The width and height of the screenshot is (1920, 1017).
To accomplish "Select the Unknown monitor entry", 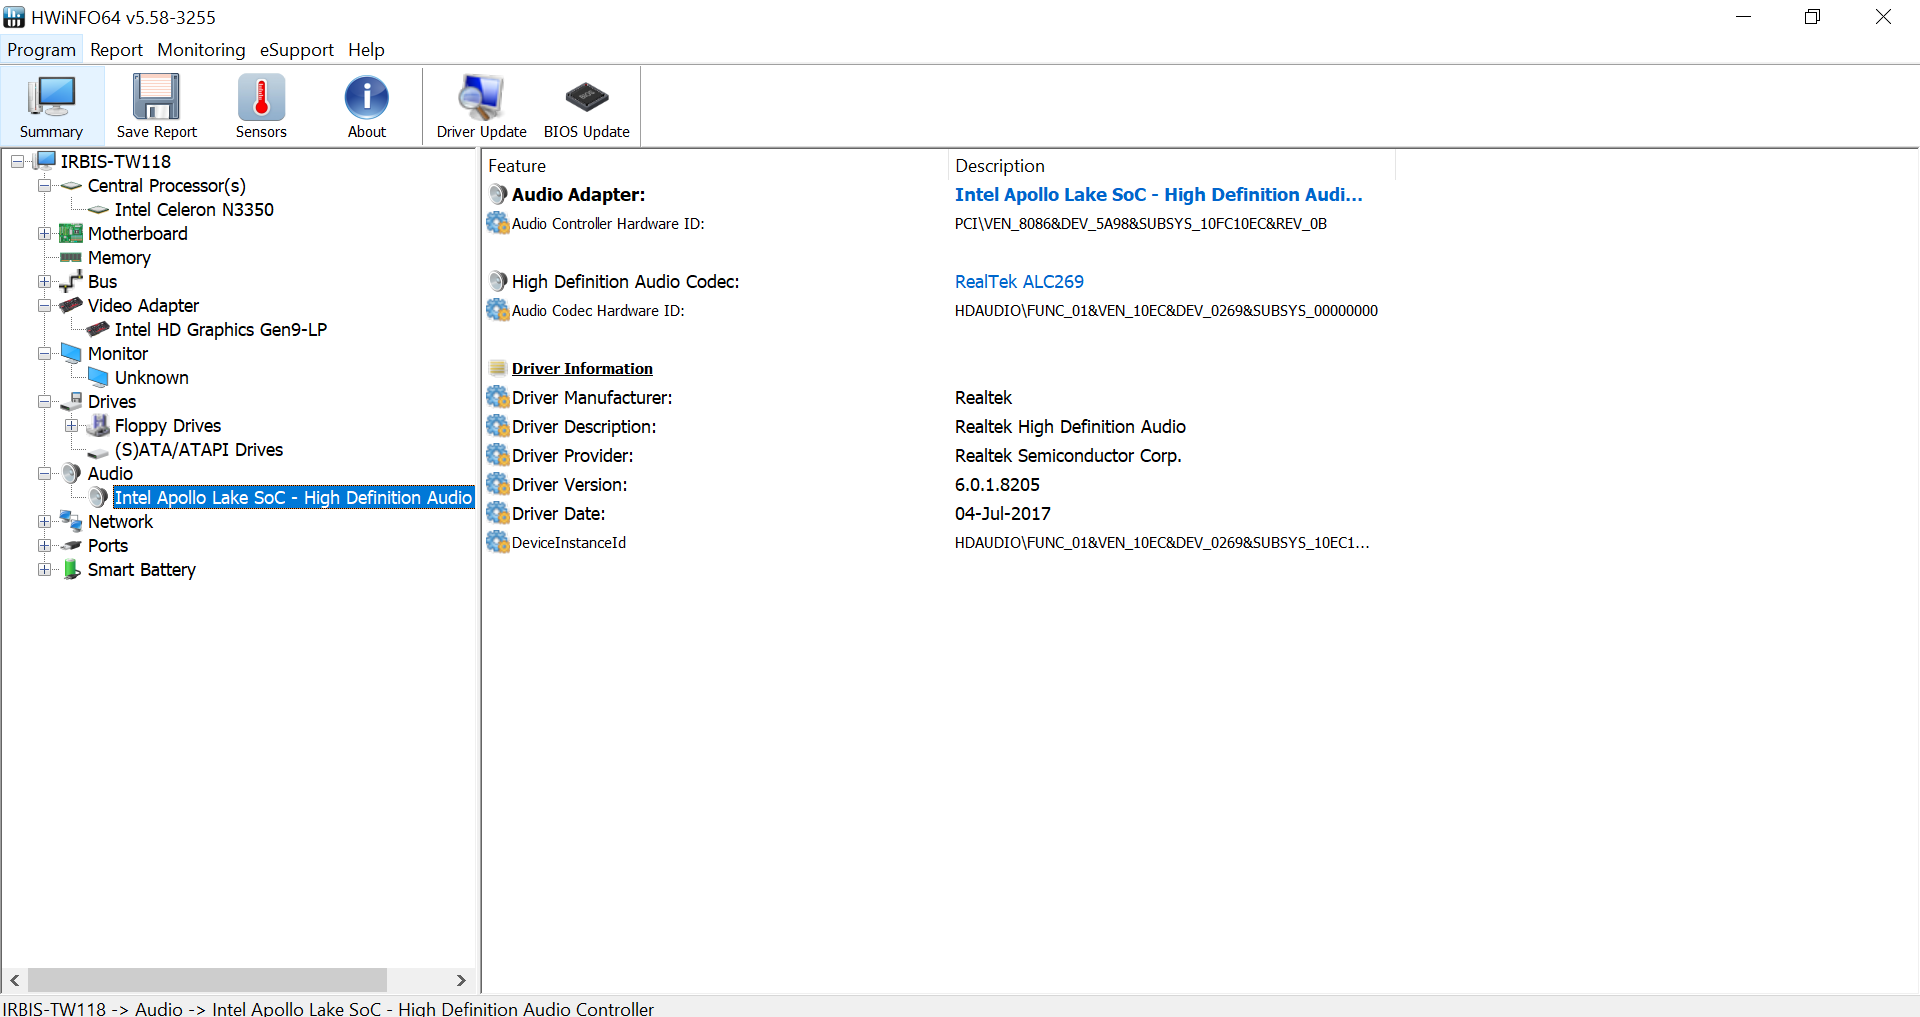I will pos(151,377).
